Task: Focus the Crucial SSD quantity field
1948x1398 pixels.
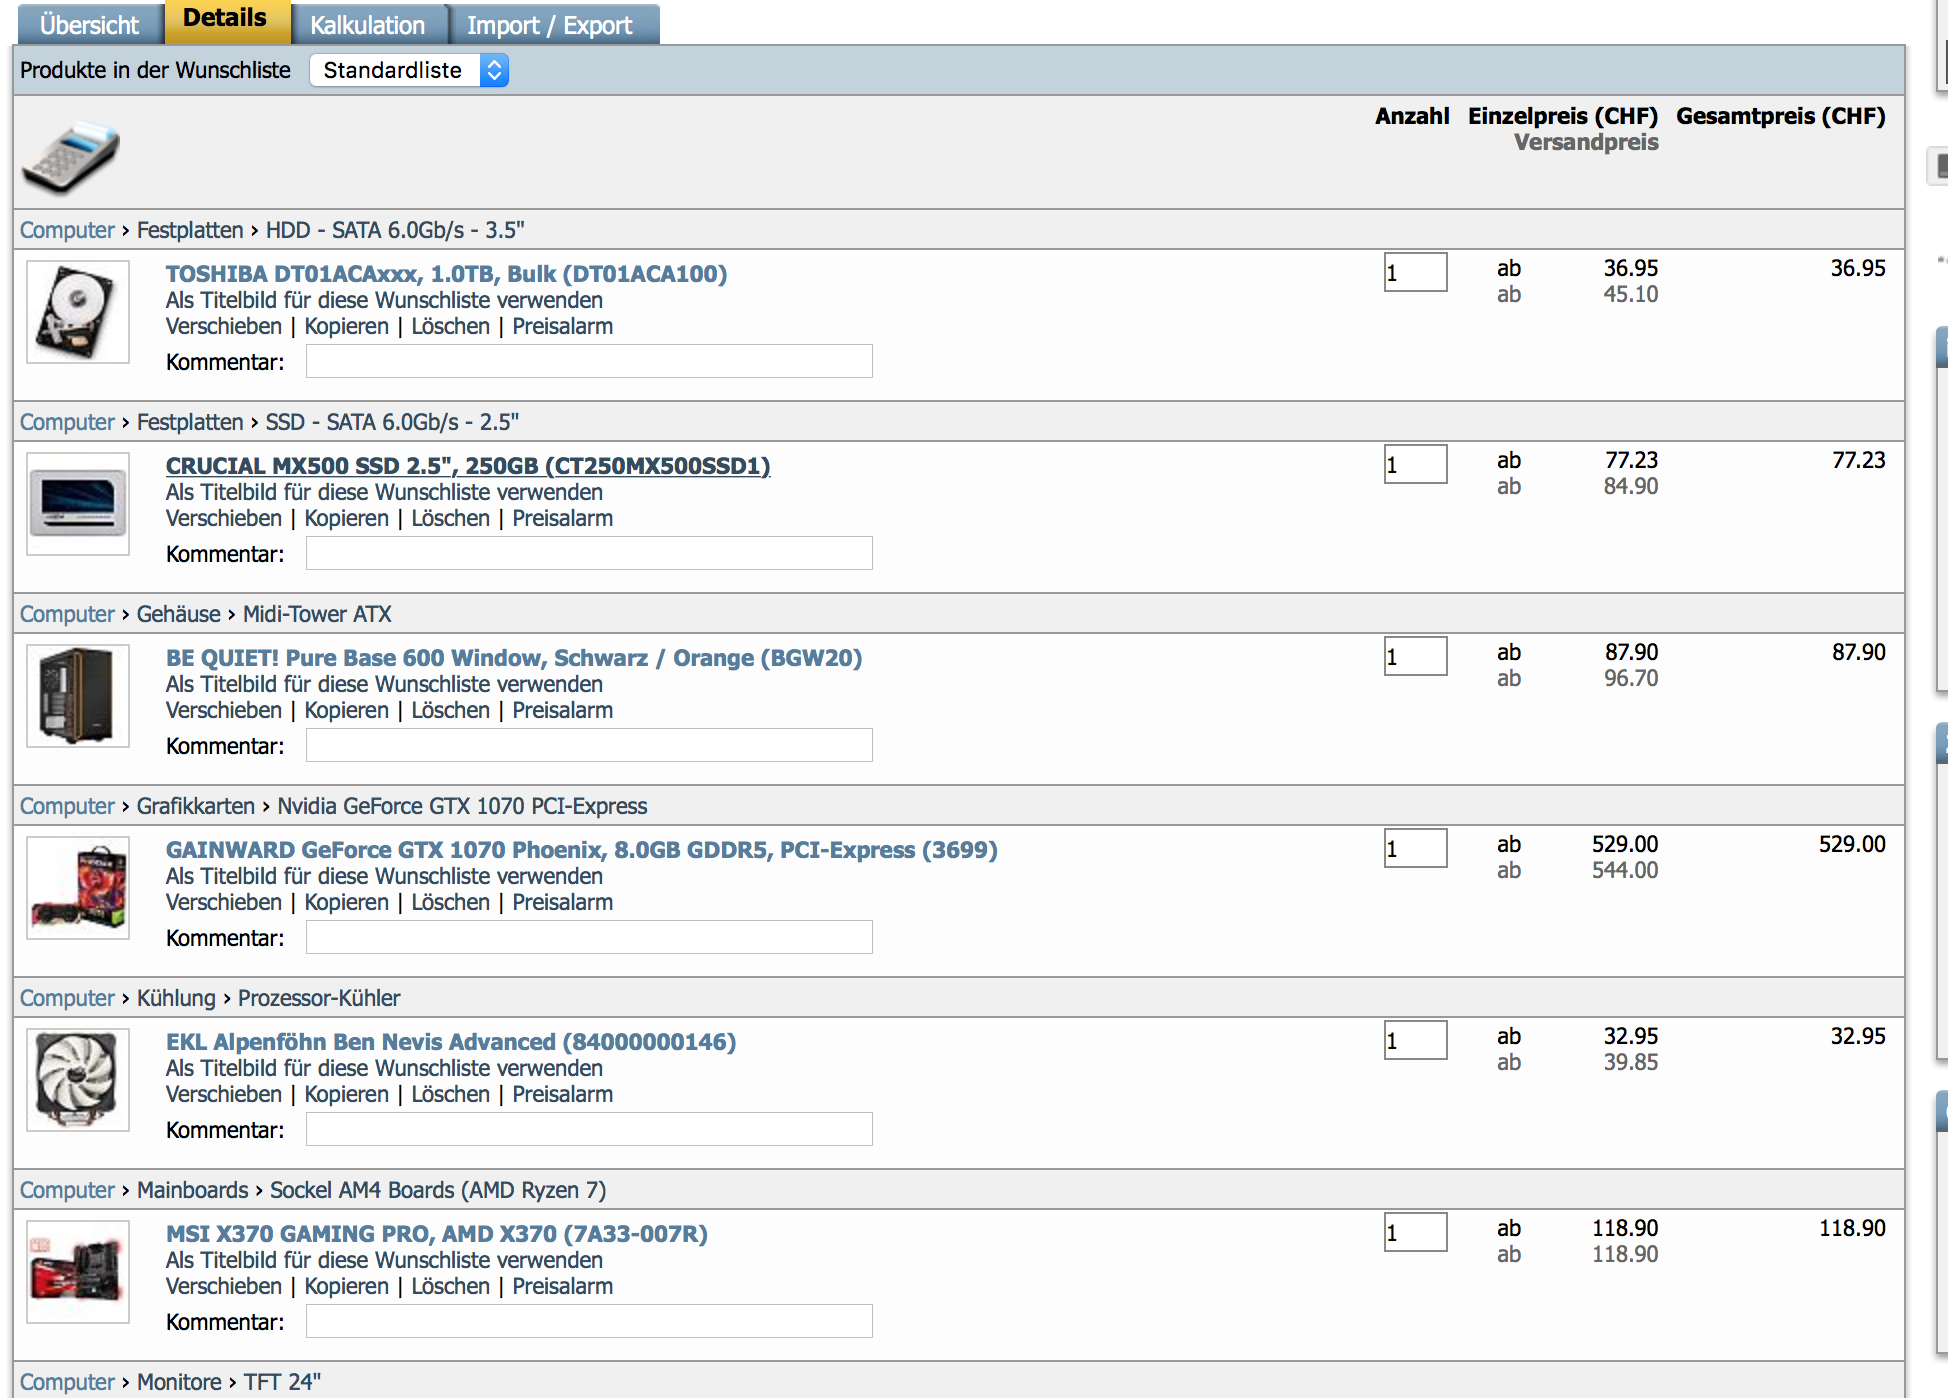Action: tap(1415, 464)
